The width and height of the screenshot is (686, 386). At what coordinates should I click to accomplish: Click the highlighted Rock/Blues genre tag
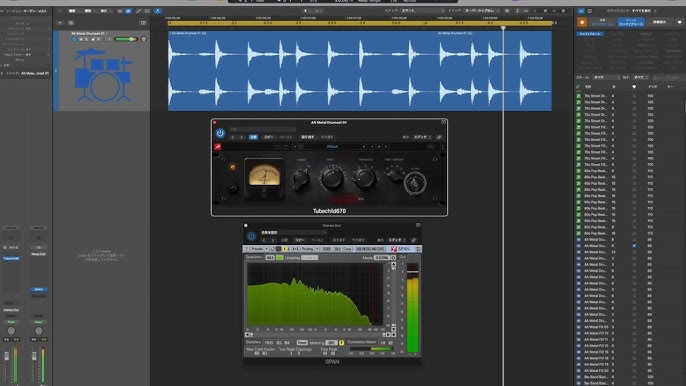589,34
